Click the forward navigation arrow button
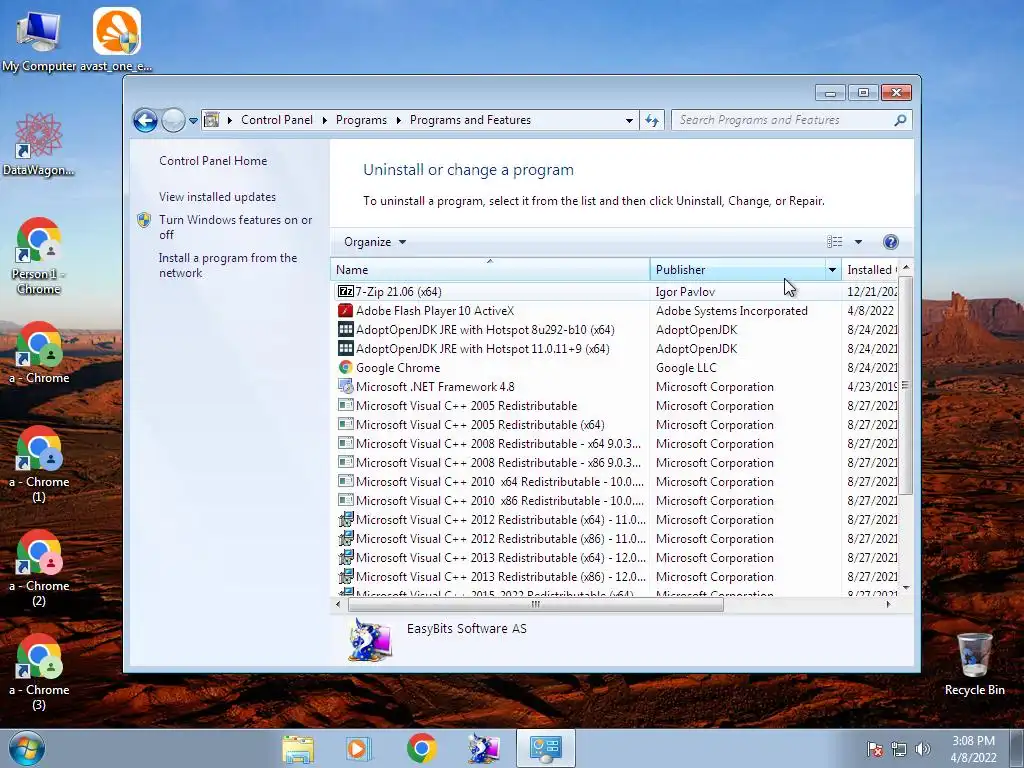1024x768 pixels. 173,120
